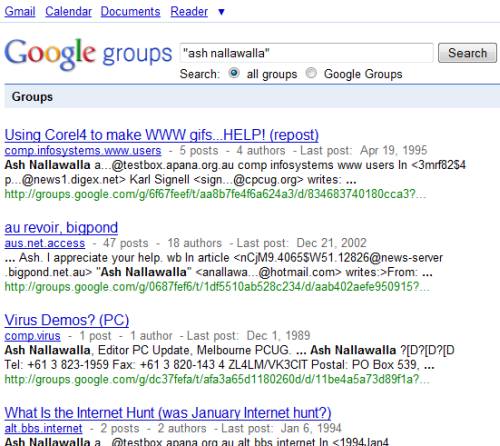Visit the aus.net.access group link
The image size is (500, 446).
45,243
